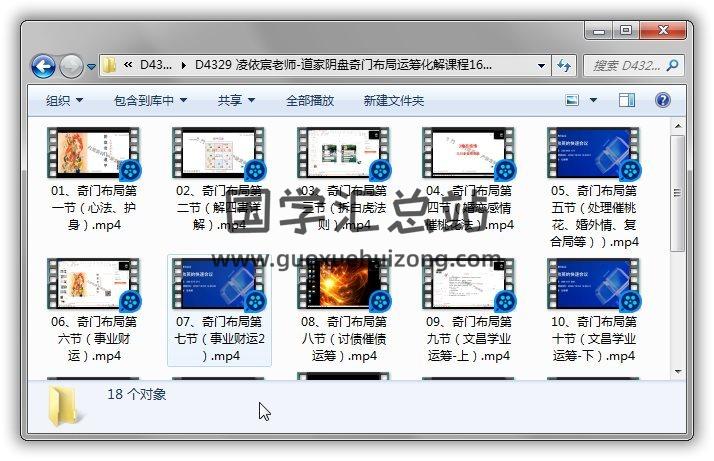Screen dimensions: 714x461
Task: Click file name 09、奇门布局第九节
Action: point(469,338)
